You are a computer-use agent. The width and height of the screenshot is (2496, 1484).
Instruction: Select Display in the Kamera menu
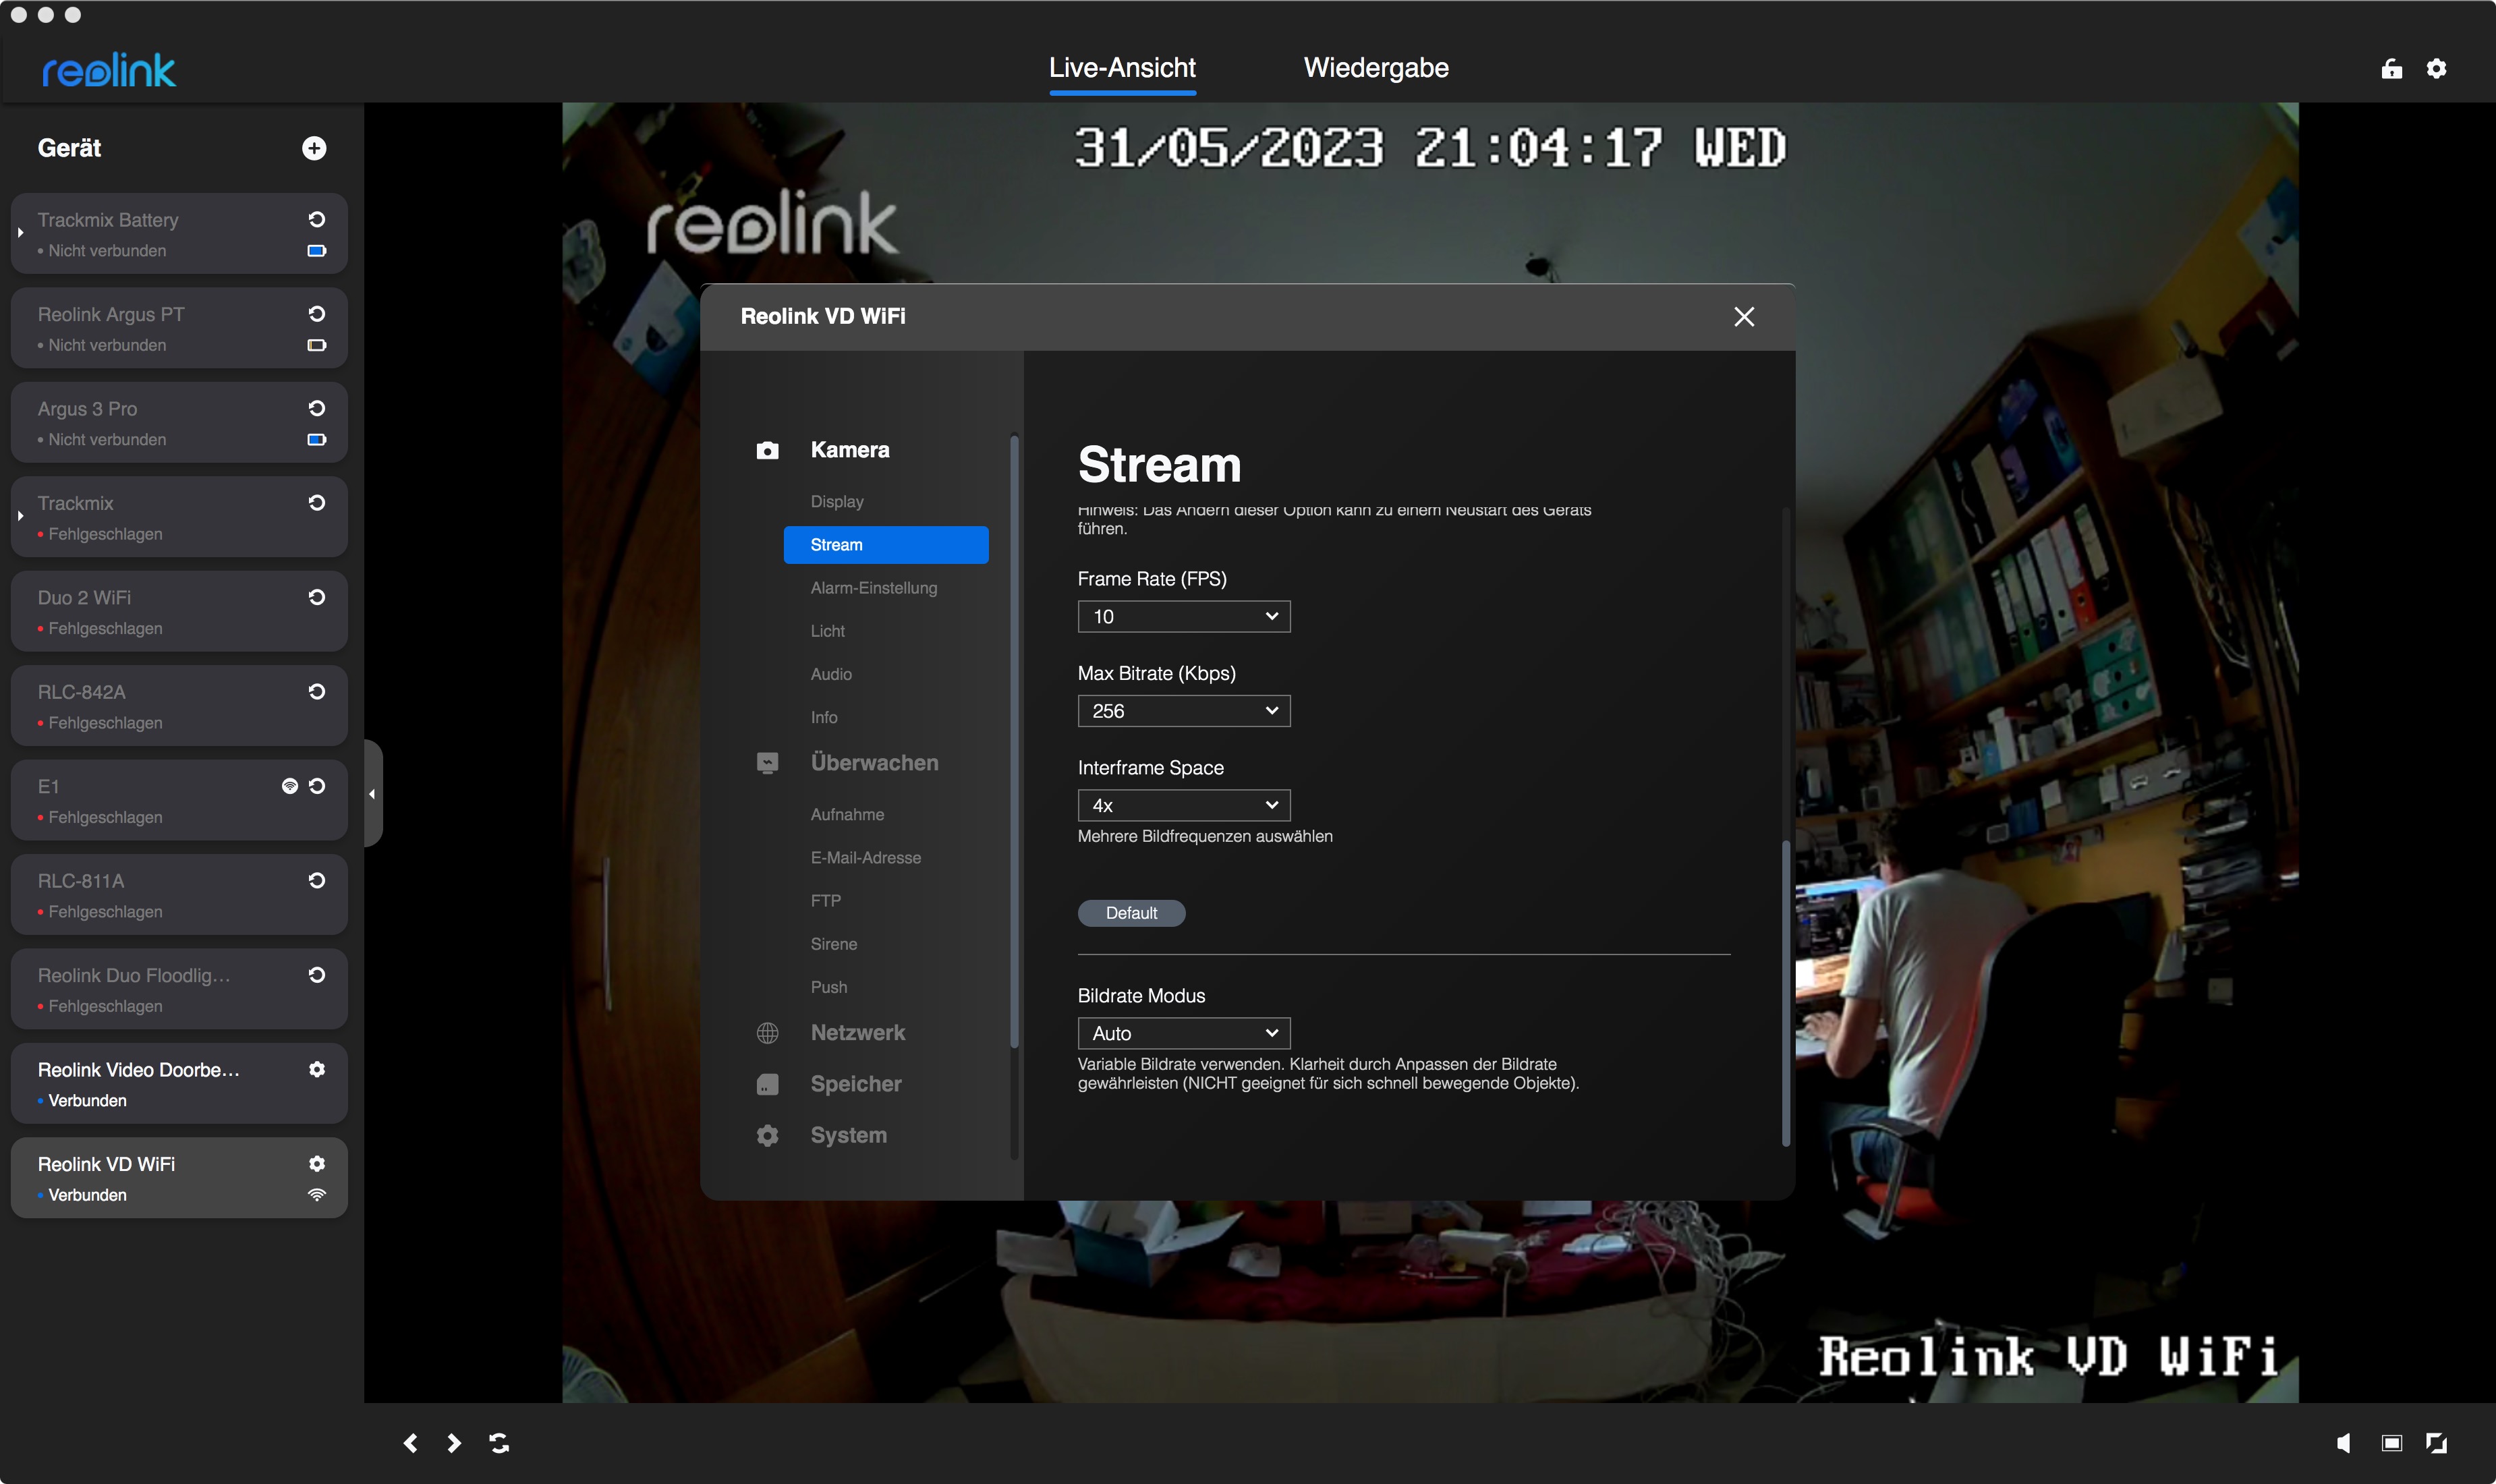click(x=837, y=501)
